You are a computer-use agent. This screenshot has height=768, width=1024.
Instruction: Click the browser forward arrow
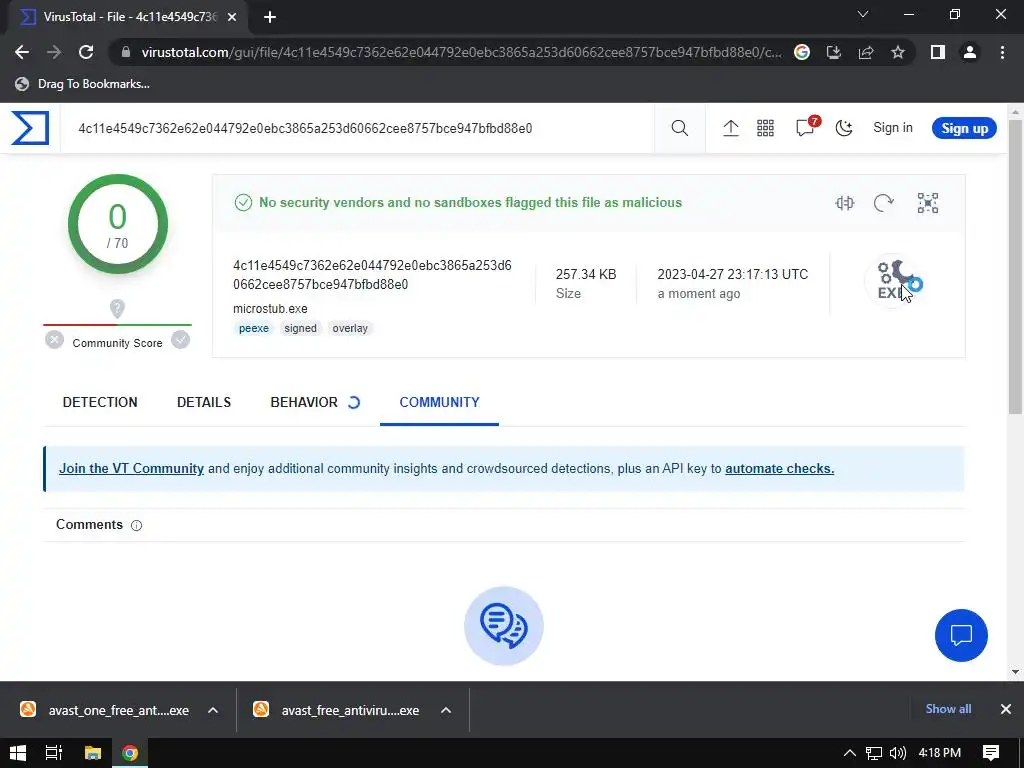(x=54, y=52)
